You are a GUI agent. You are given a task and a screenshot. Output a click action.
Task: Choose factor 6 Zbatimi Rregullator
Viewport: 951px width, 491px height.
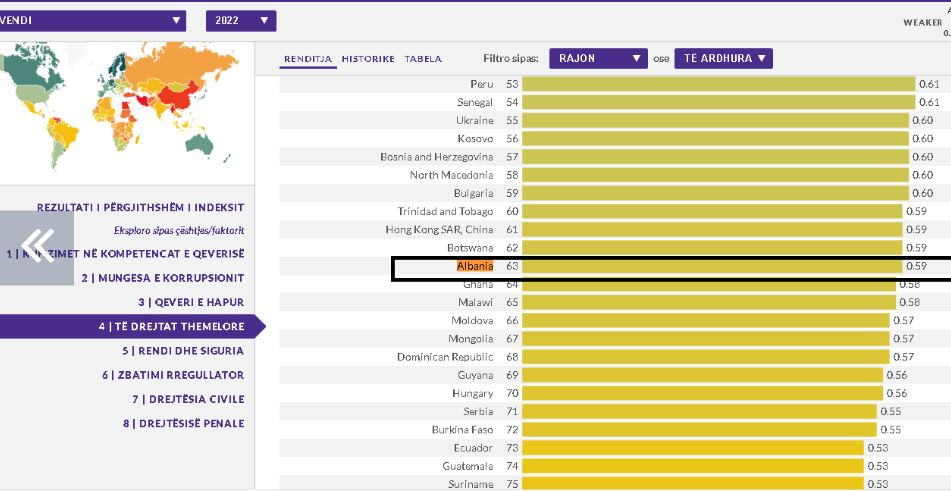(172, 375)
